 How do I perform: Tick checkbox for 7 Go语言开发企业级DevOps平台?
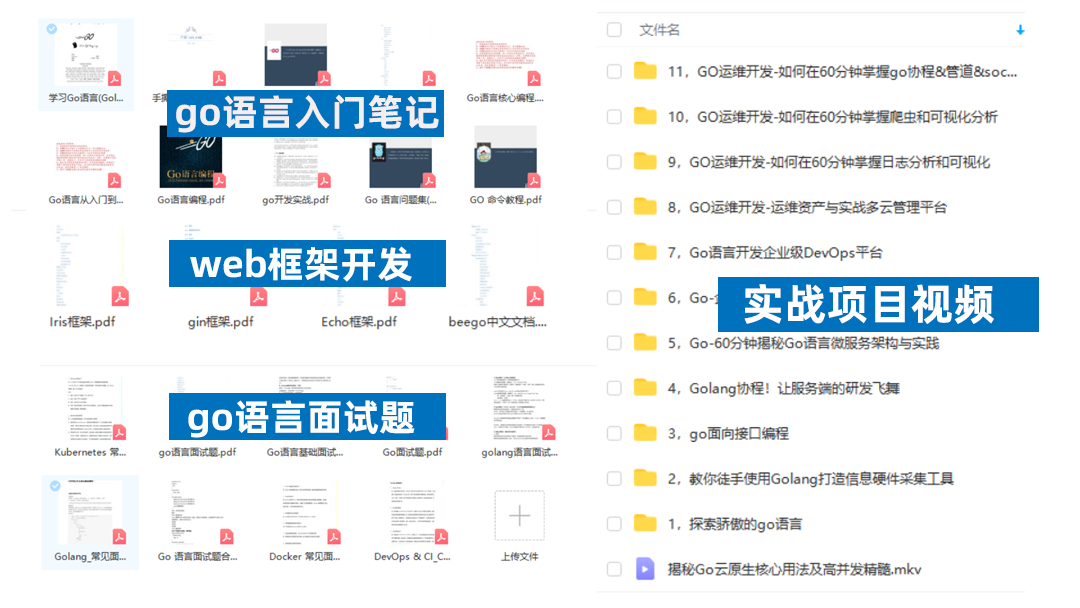pyautogui.click(x=614, y=253)
